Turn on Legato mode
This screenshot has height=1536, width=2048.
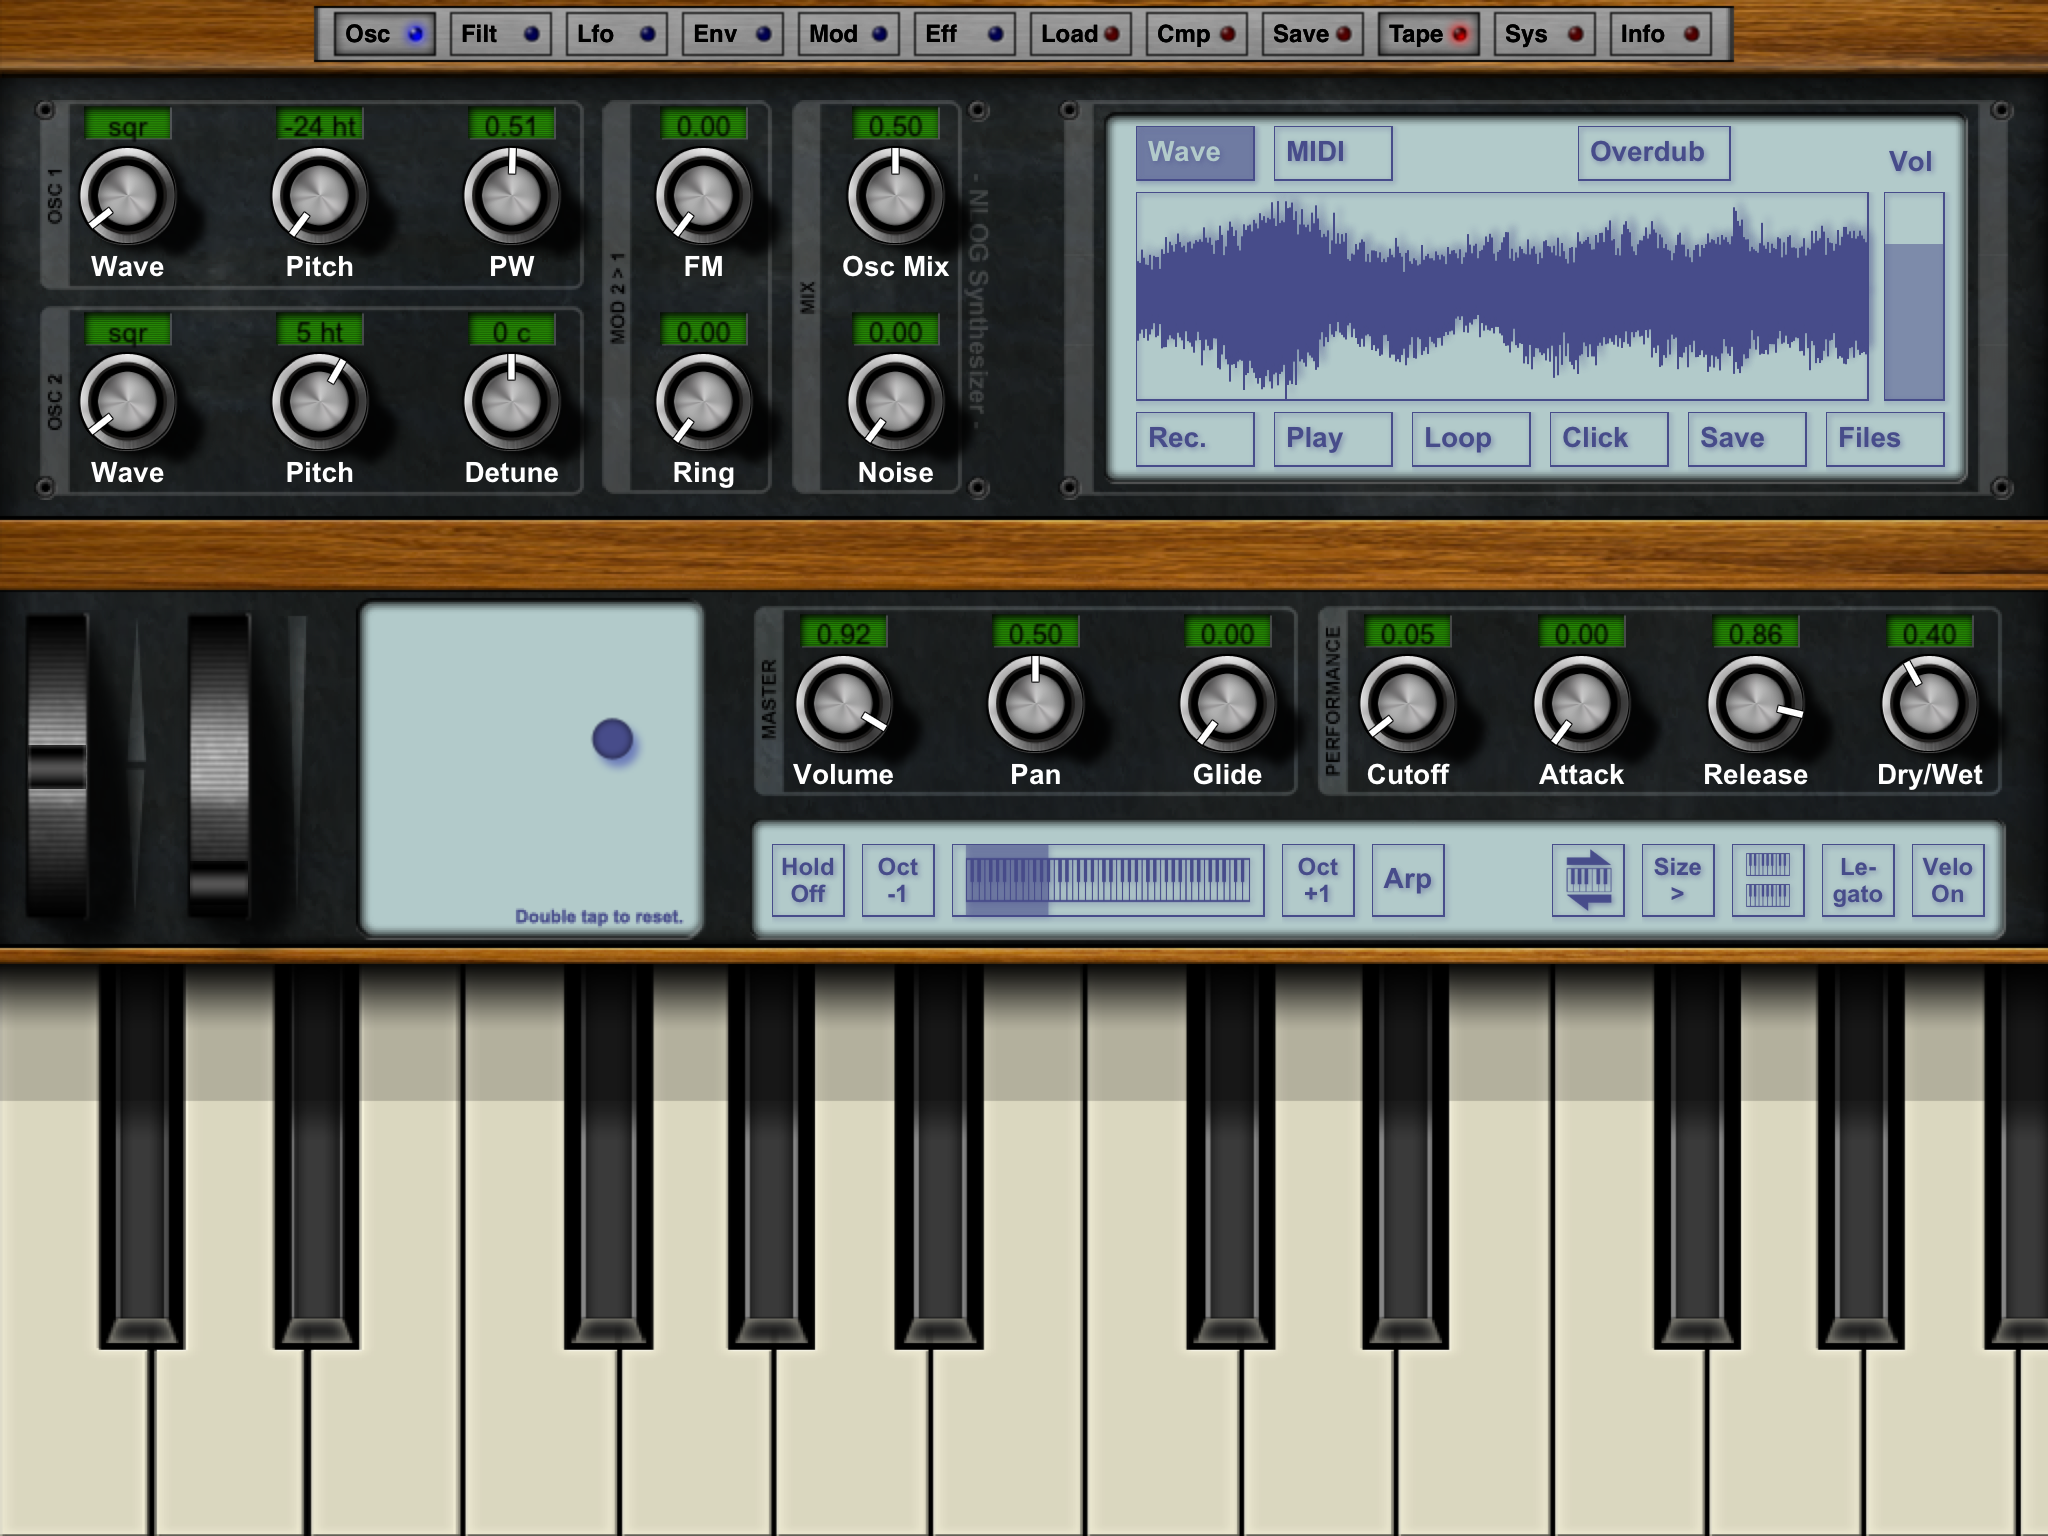[1858, 880]
